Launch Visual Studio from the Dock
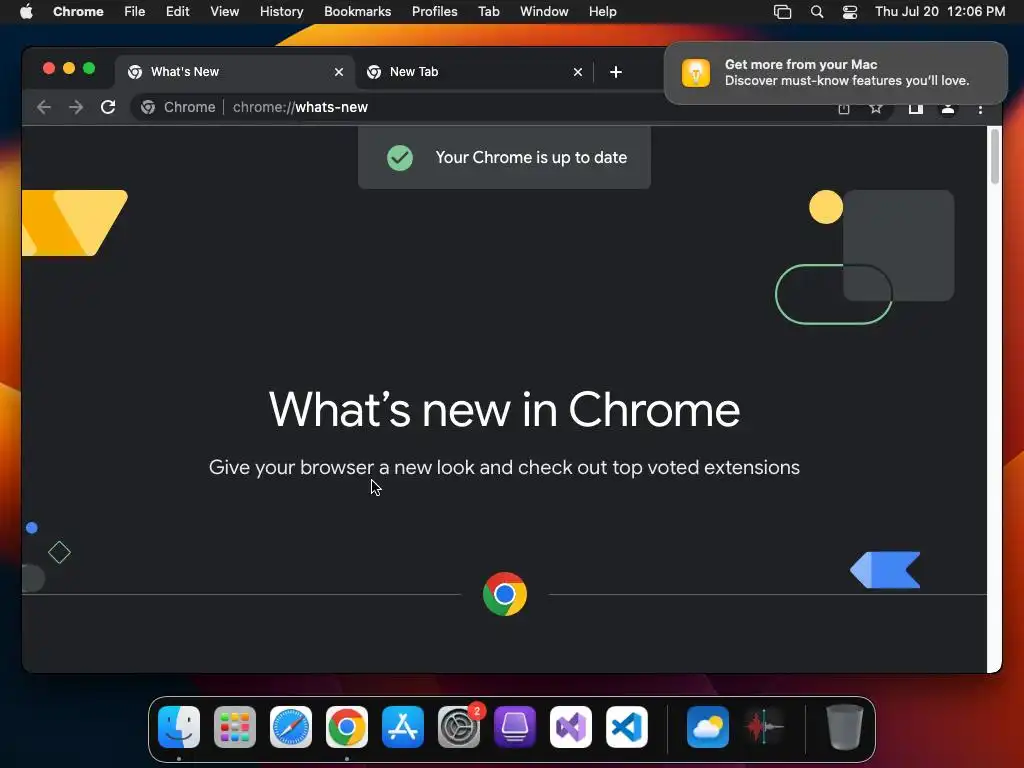This screenshot has height=768, width=1024. [571, 727]
